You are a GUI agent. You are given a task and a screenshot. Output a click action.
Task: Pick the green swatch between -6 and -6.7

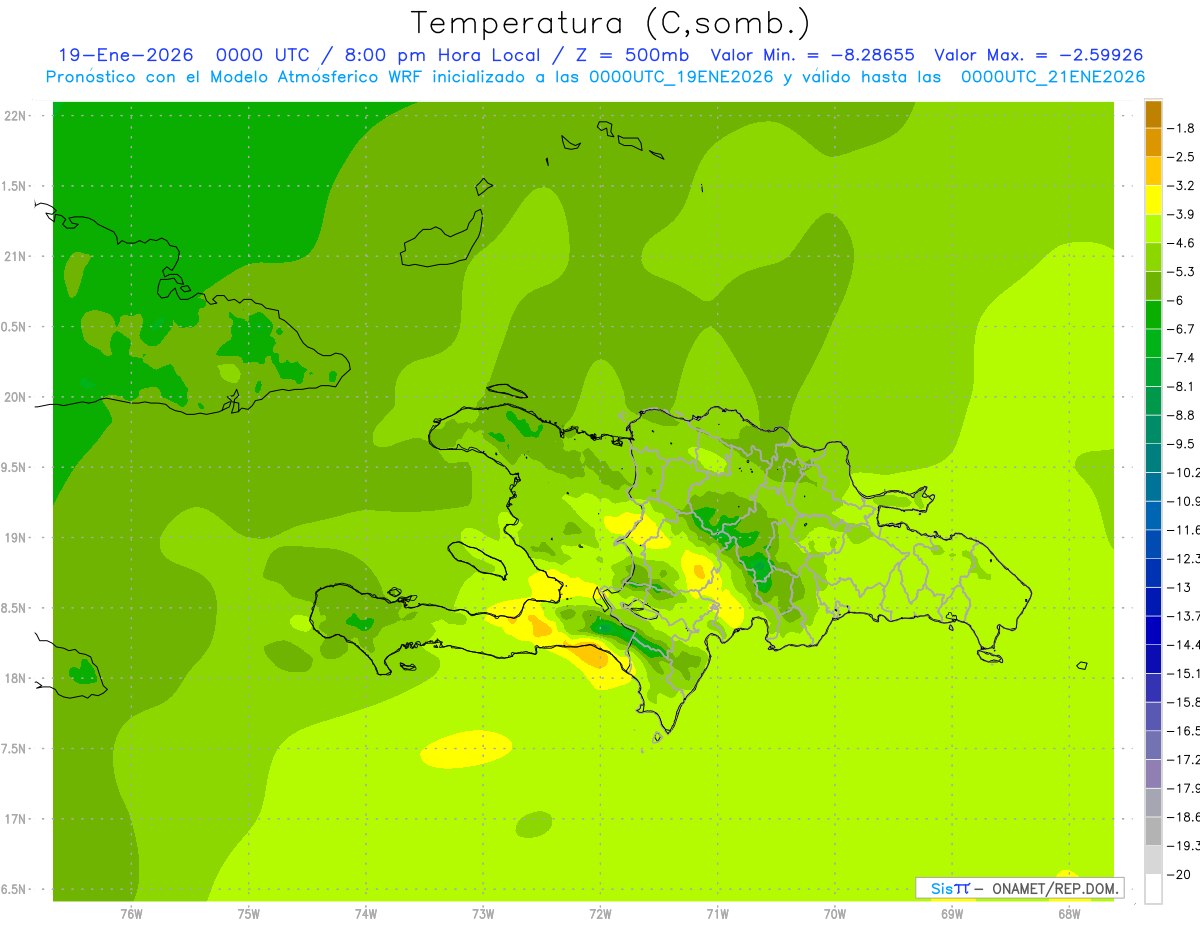click(1153, 315)
